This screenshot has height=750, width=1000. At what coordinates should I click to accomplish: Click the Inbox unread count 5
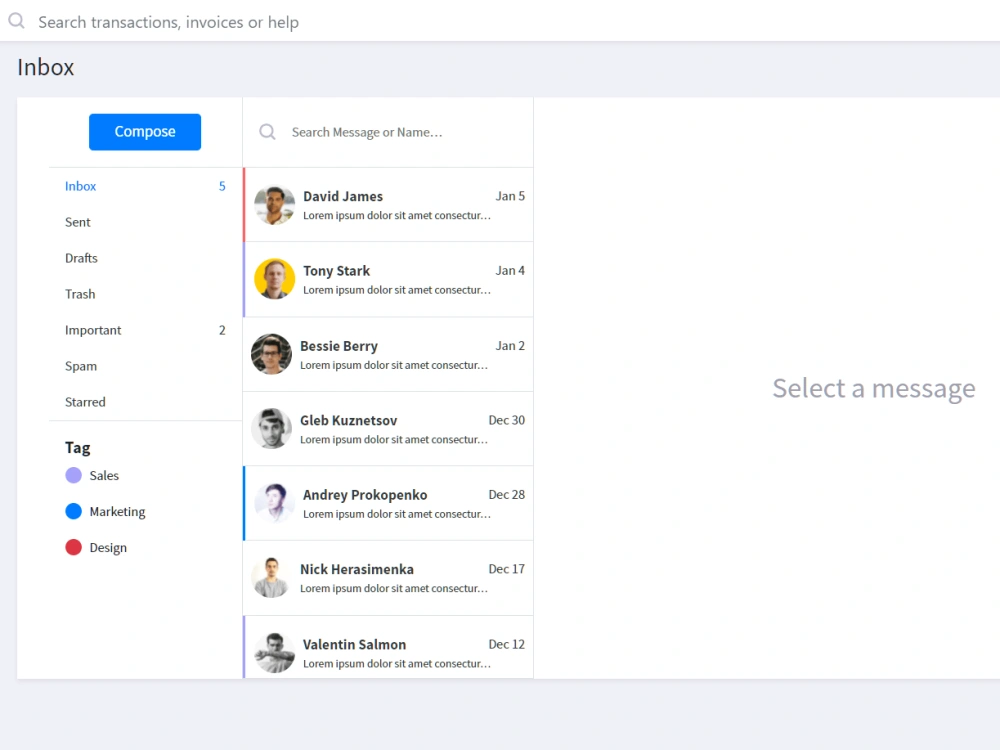(222, 186)
